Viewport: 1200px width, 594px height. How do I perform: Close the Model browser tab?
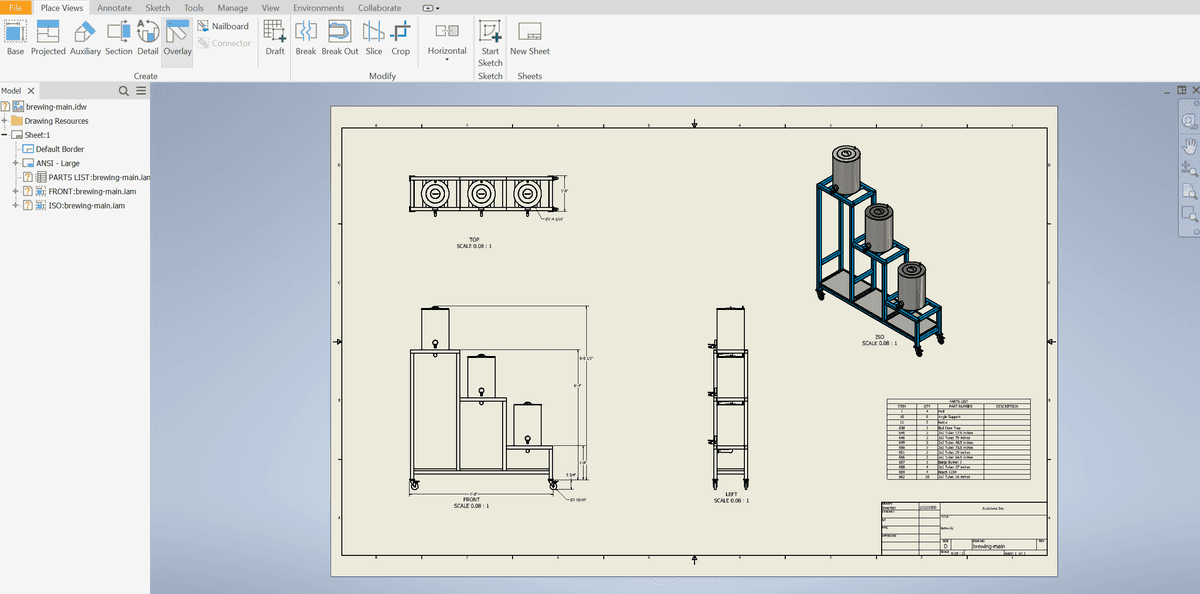pos(29,91)
